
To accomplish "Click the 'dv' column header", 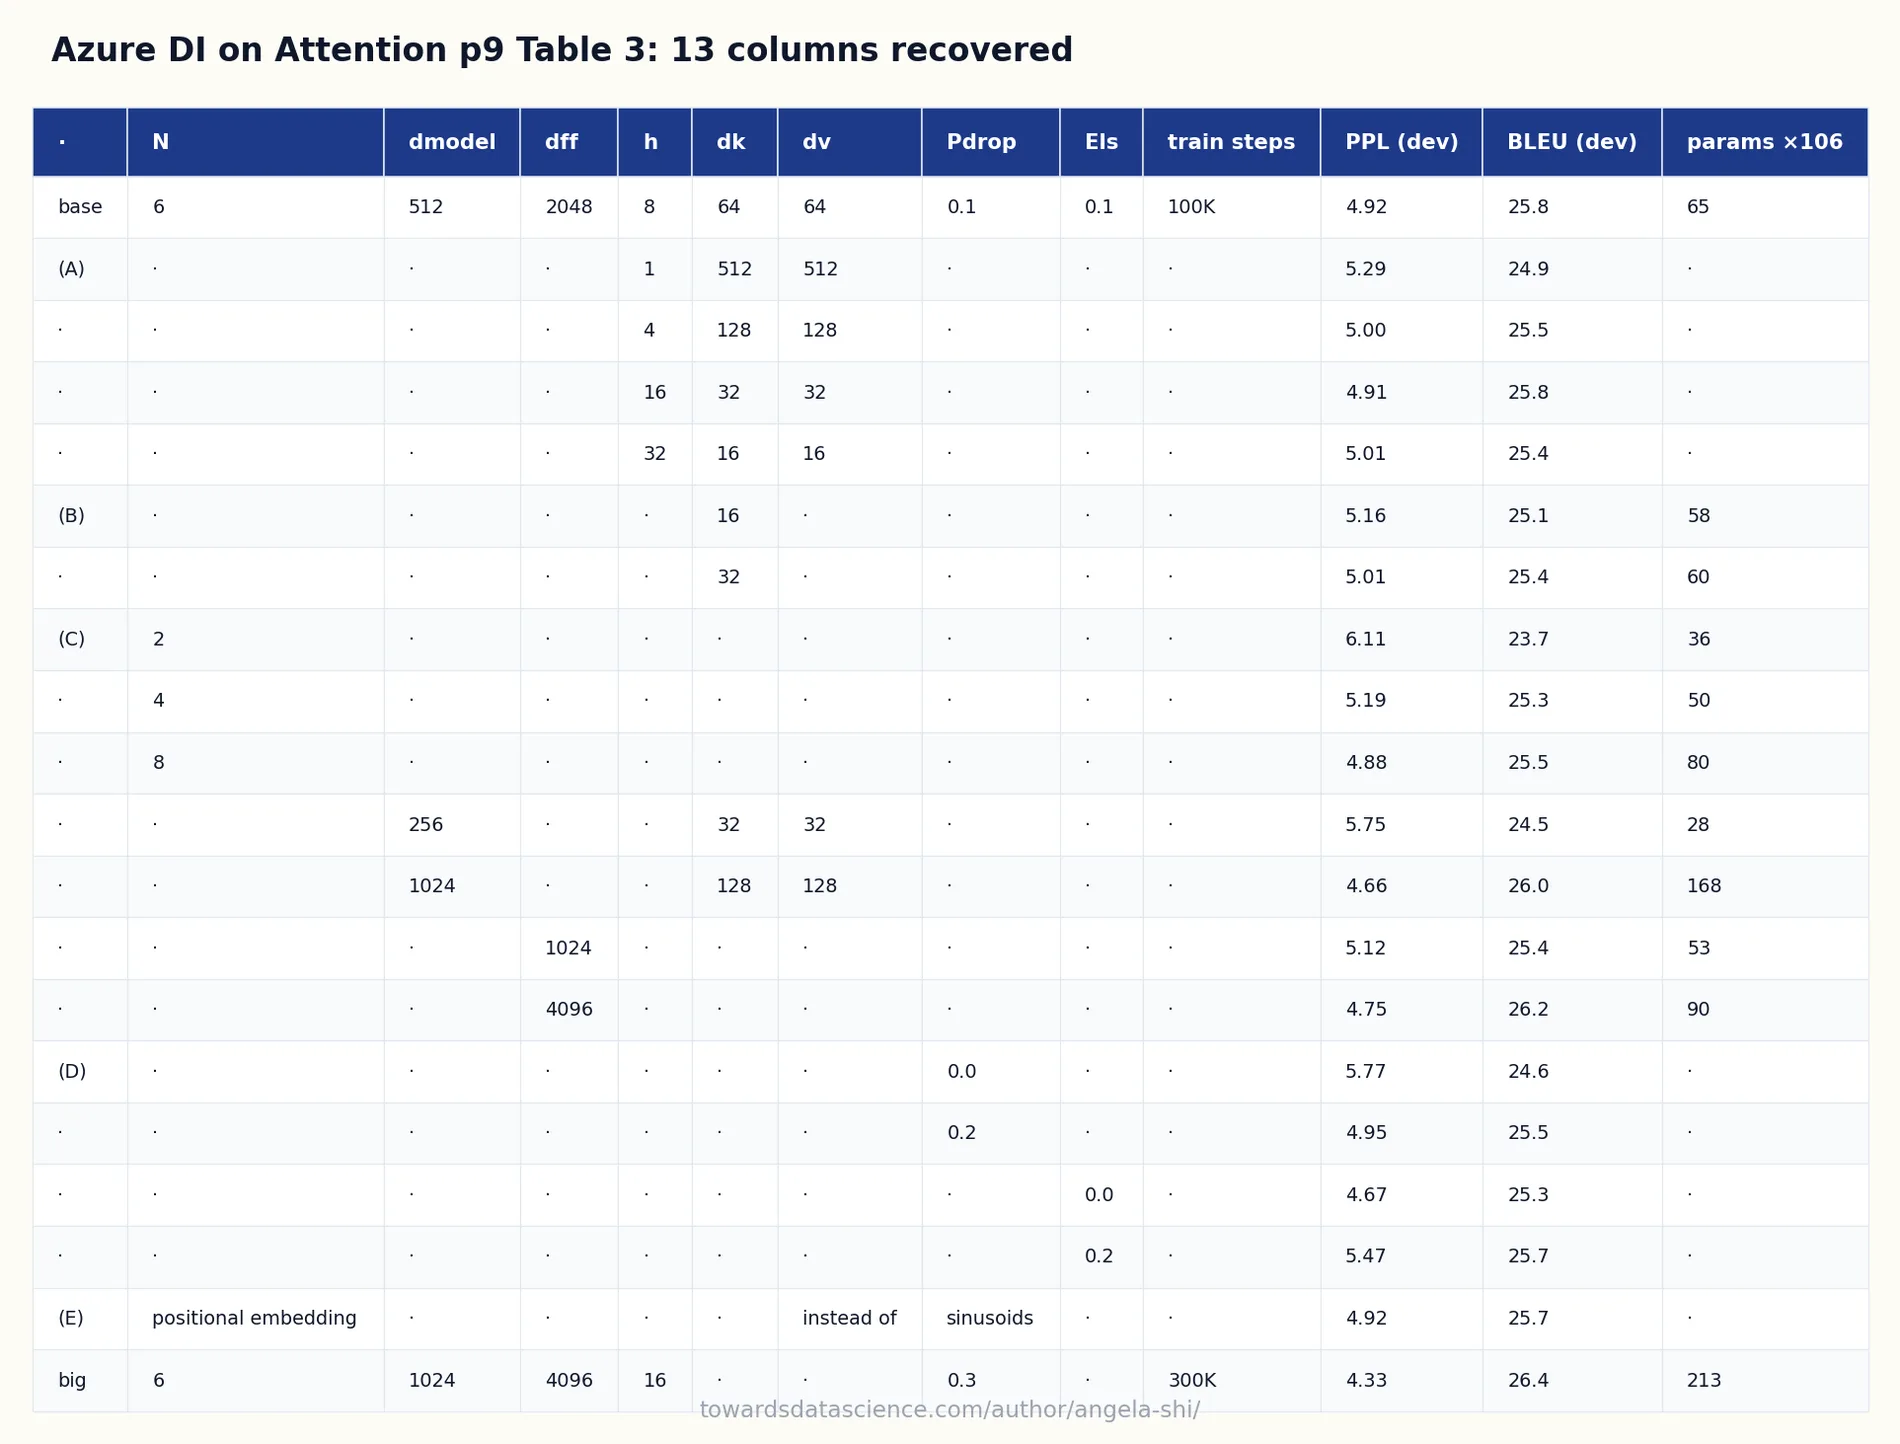I will click(x=850, y=142).
